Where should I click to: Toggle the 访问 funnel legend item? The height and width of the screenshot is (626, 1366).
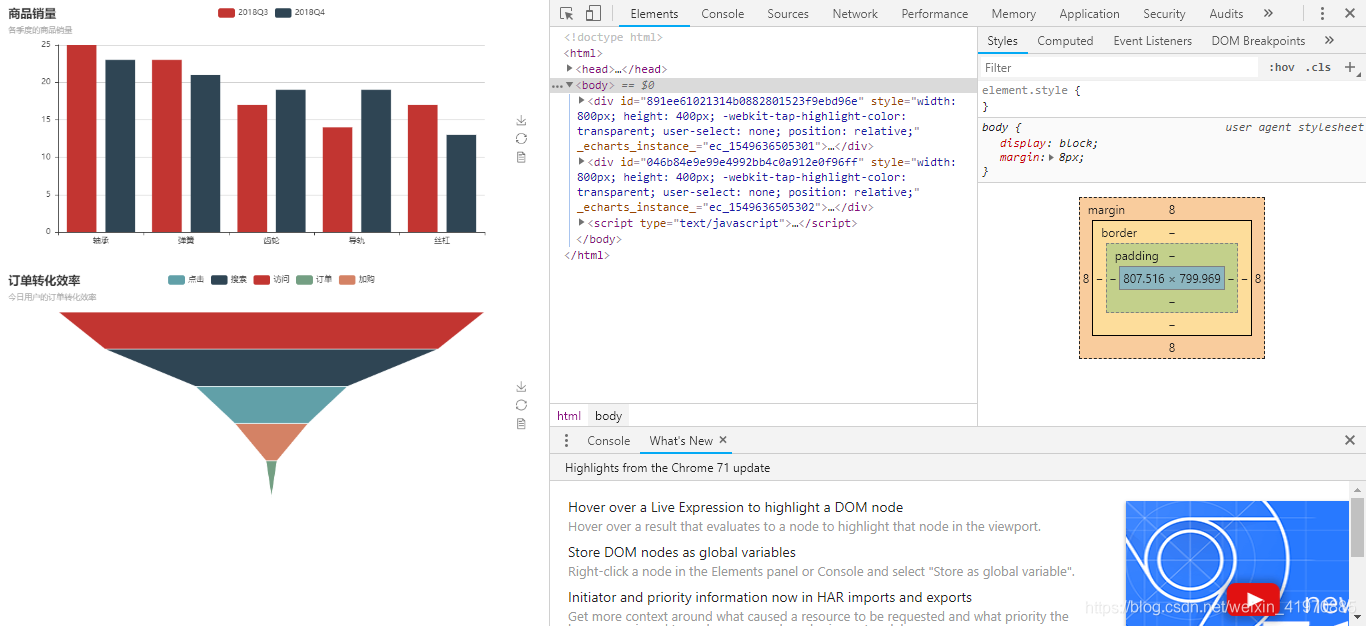[x=272, y=279]
